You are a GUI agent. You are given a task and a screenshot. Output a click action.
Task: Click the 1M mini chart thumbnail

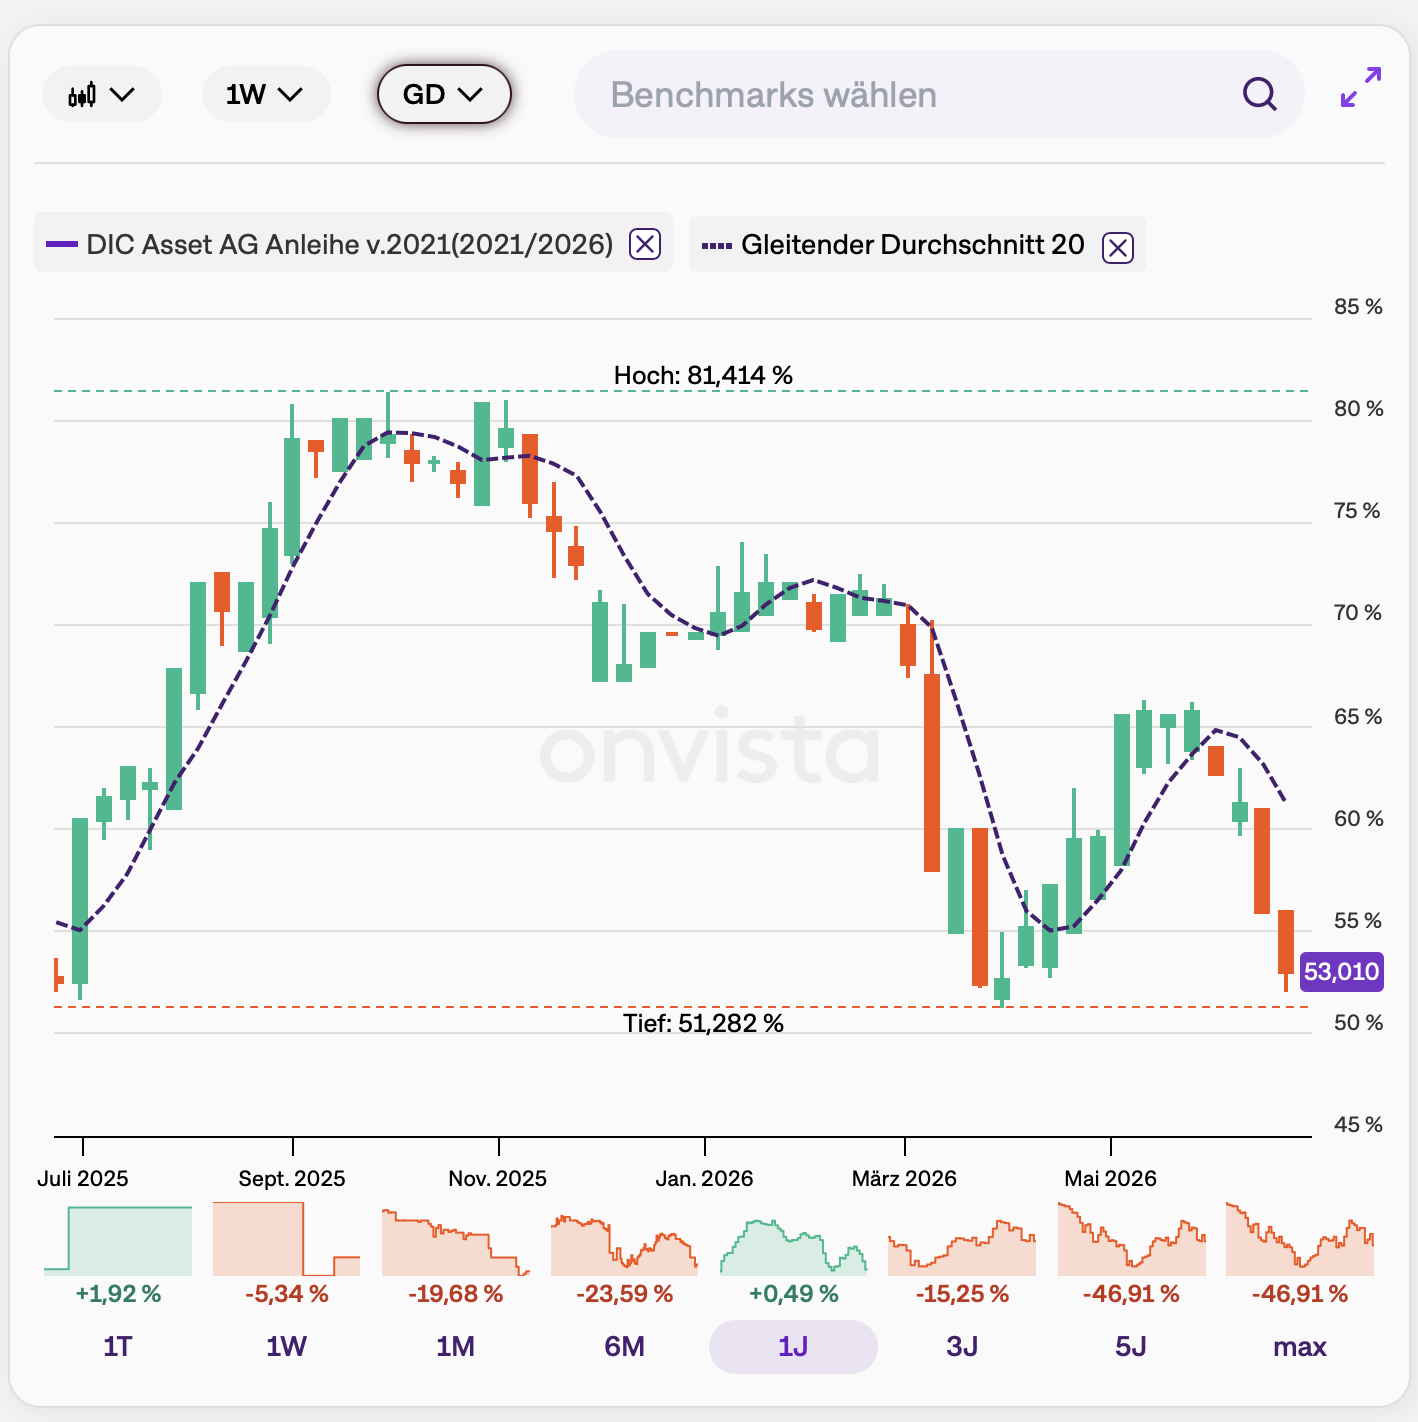point(456,1241)
